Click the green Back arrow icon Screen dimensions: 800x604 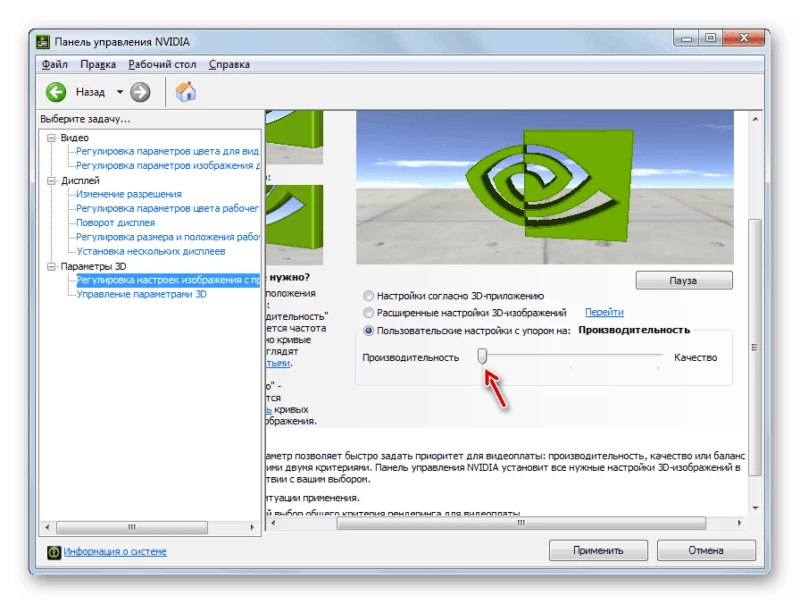click(x=56, y=92)
